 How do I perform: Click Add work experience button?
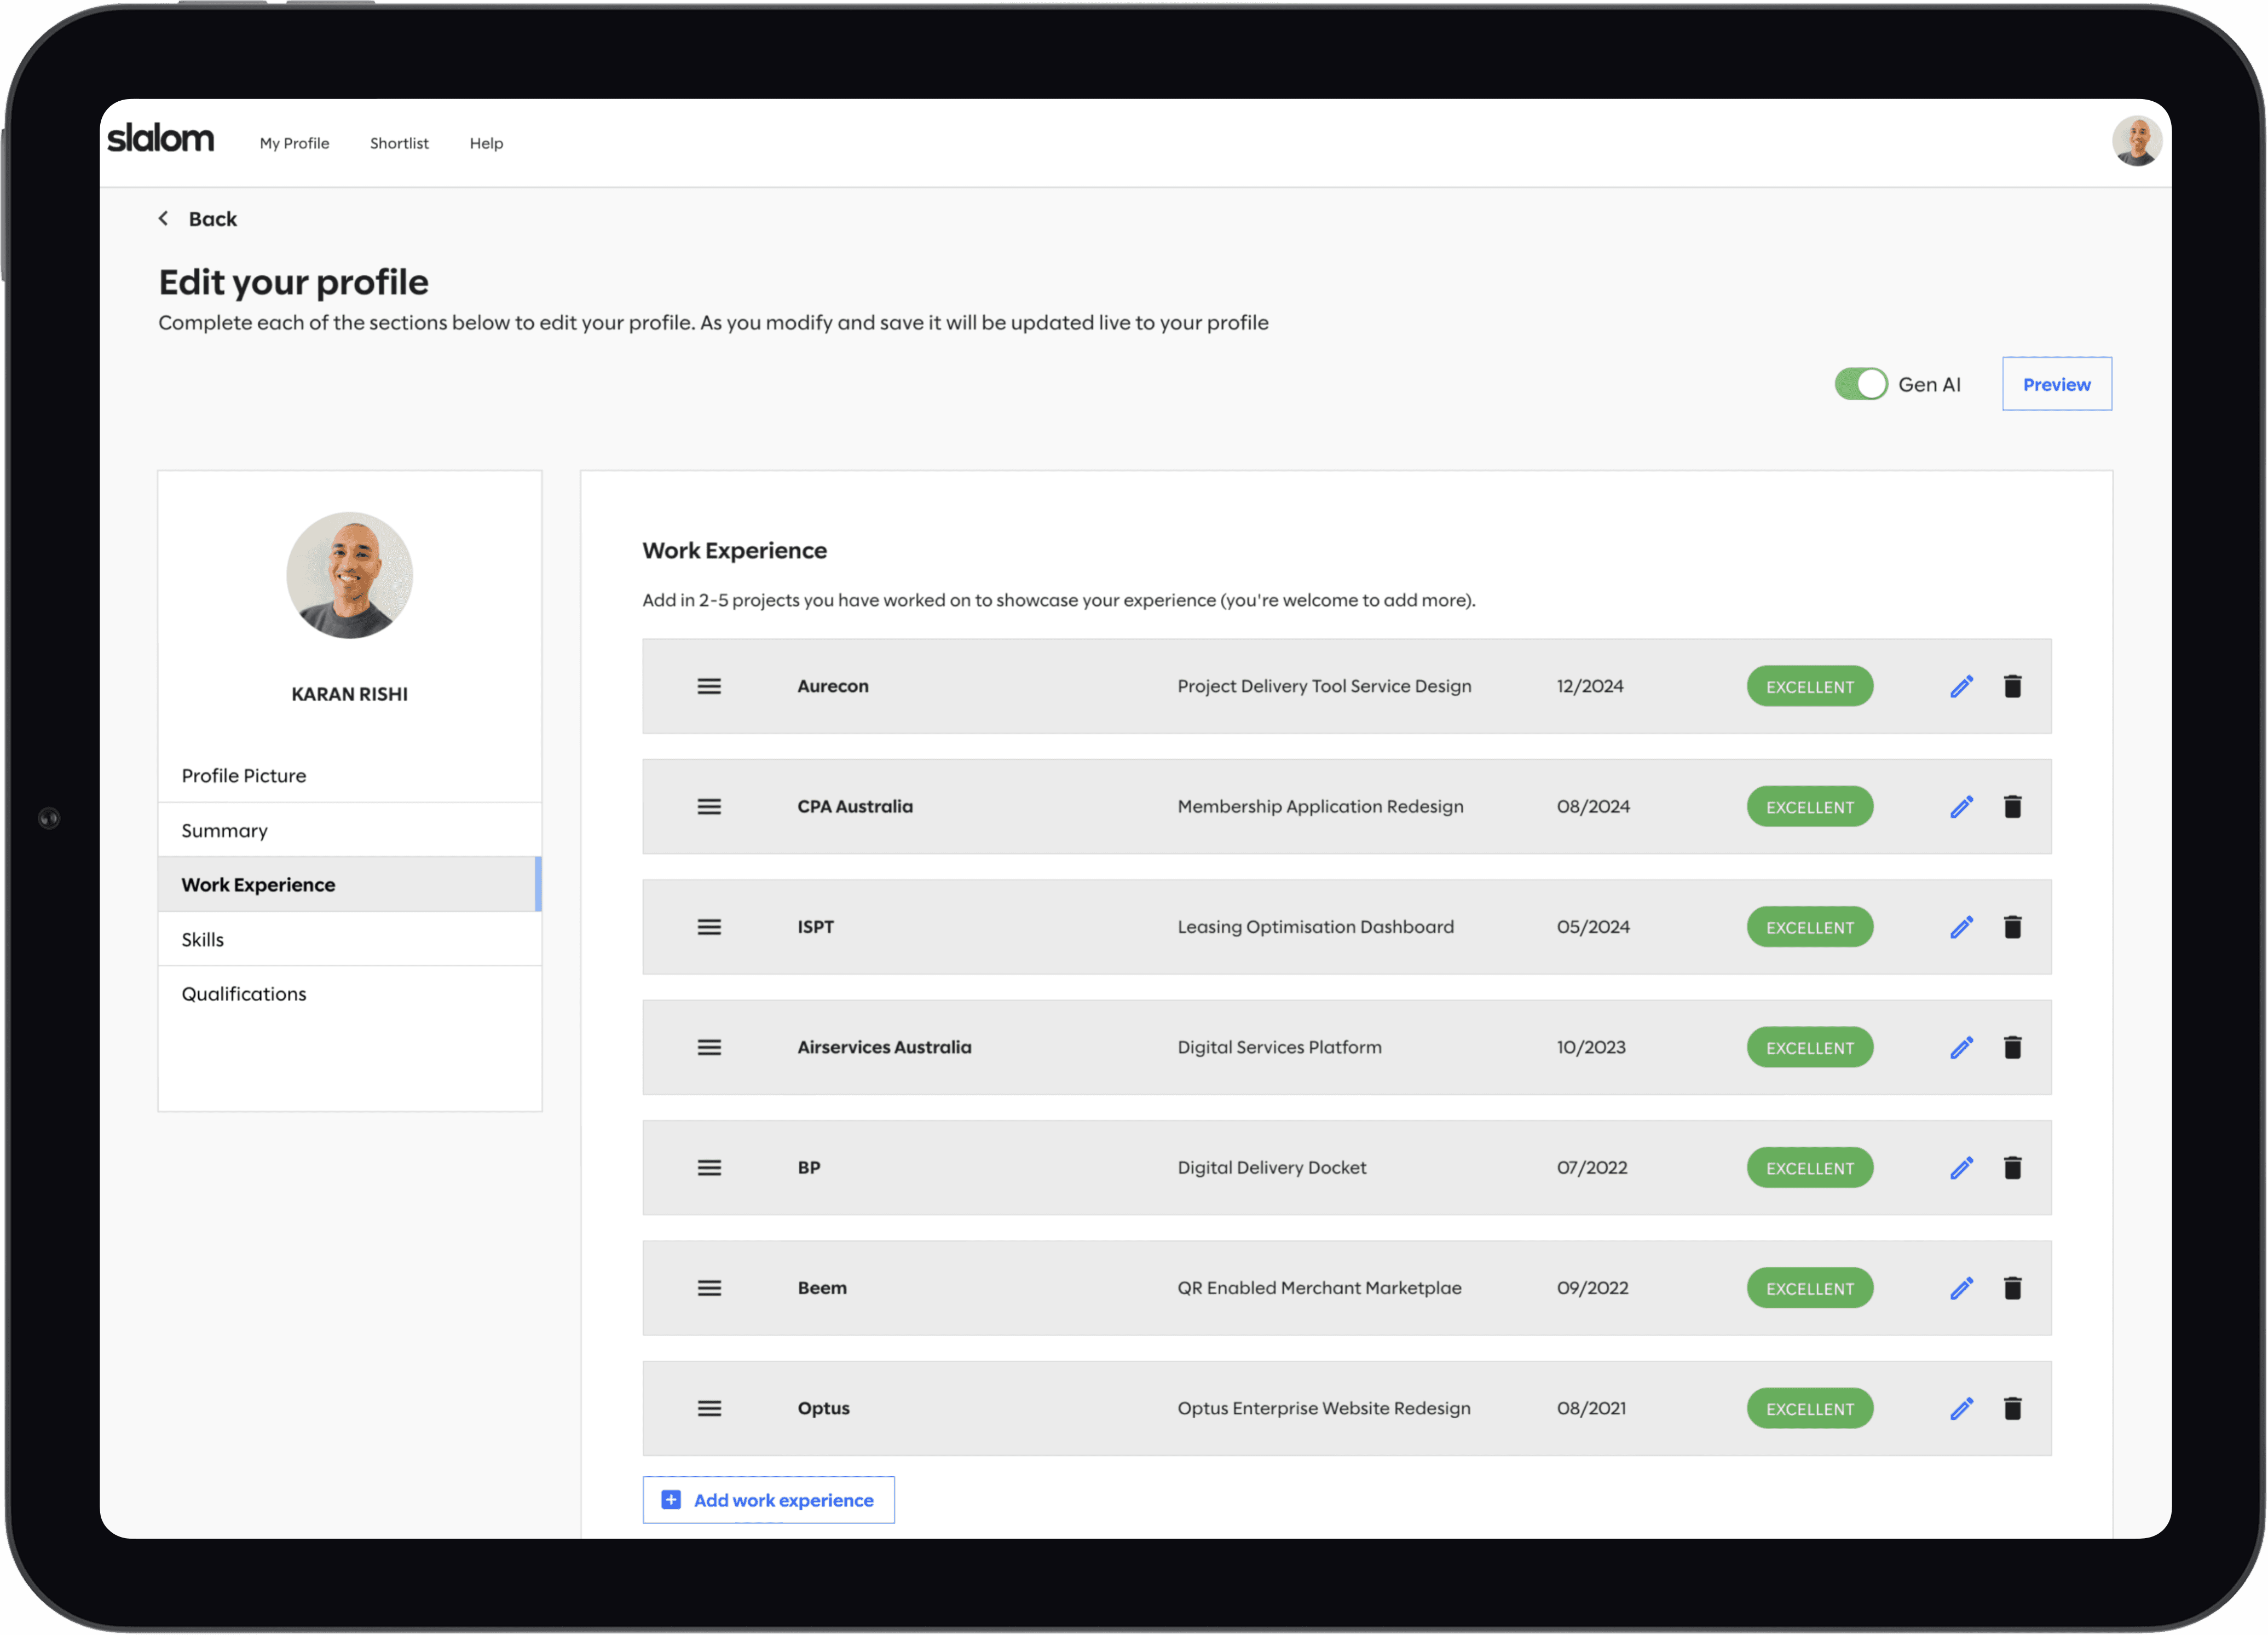pos(768,1499)
